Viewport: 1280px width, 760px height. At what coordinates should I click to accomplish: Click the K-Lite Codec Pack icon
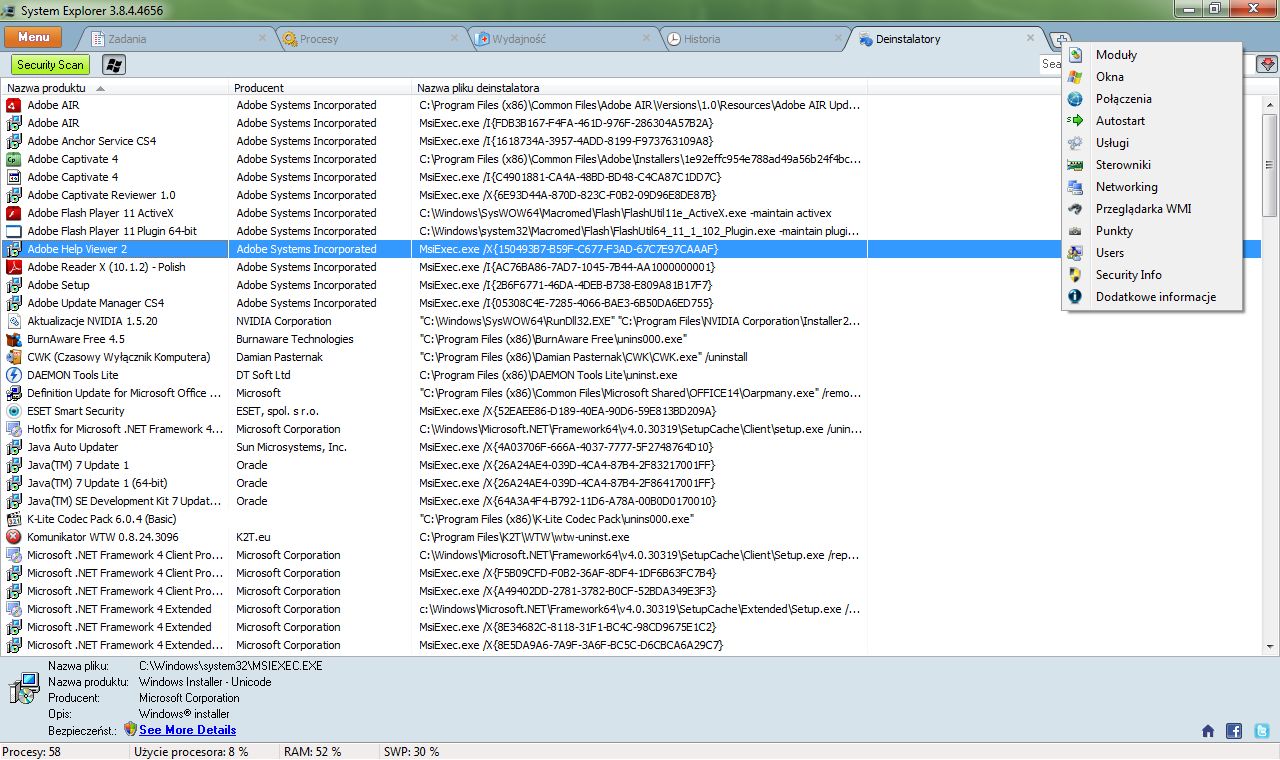click(x=14, y=519)
